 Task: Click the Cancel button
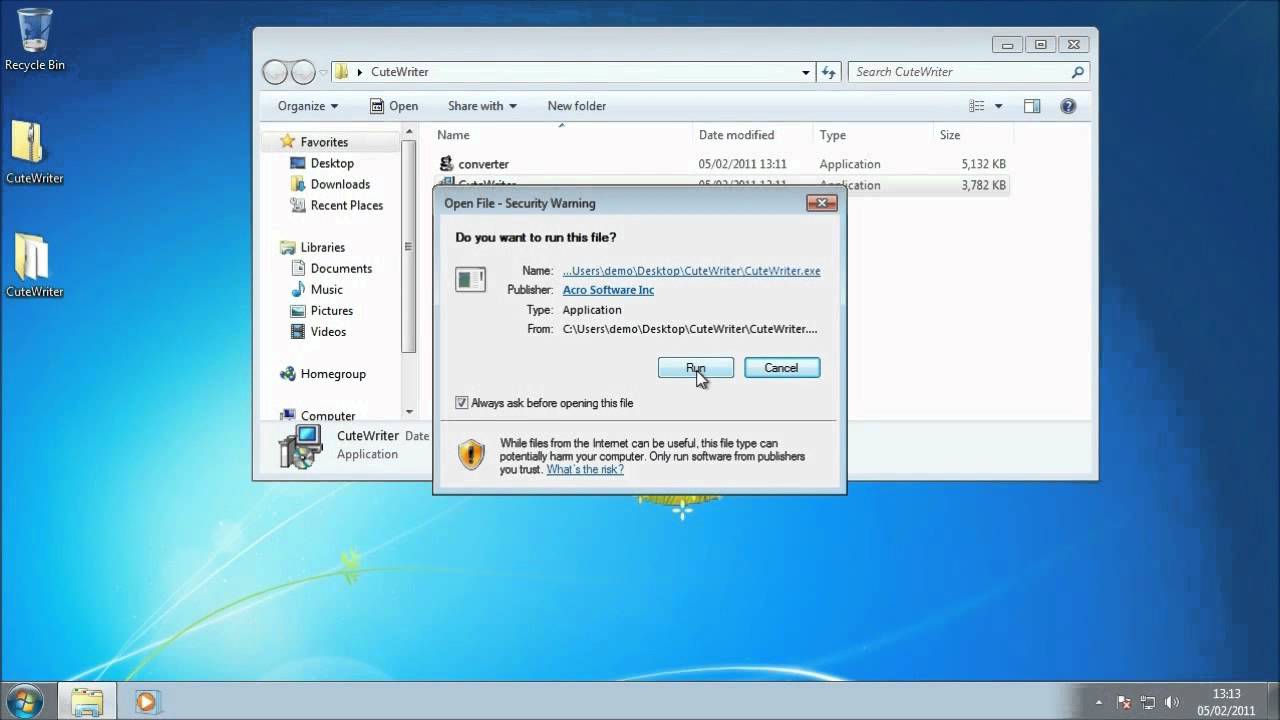coord(782,368)
